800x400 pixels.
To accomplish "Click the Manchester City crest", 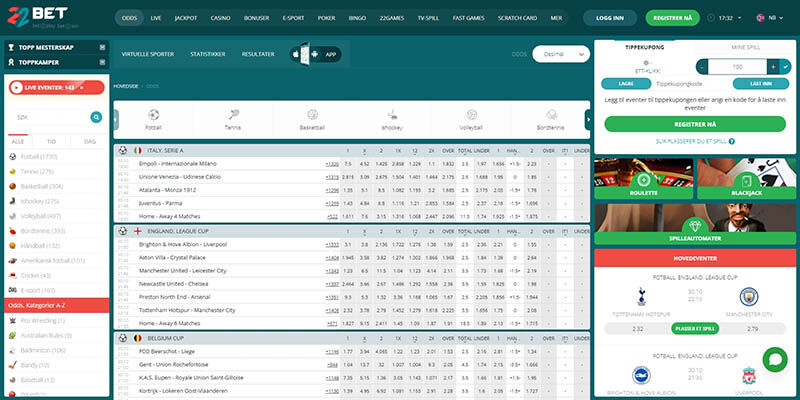I will 749,296.
